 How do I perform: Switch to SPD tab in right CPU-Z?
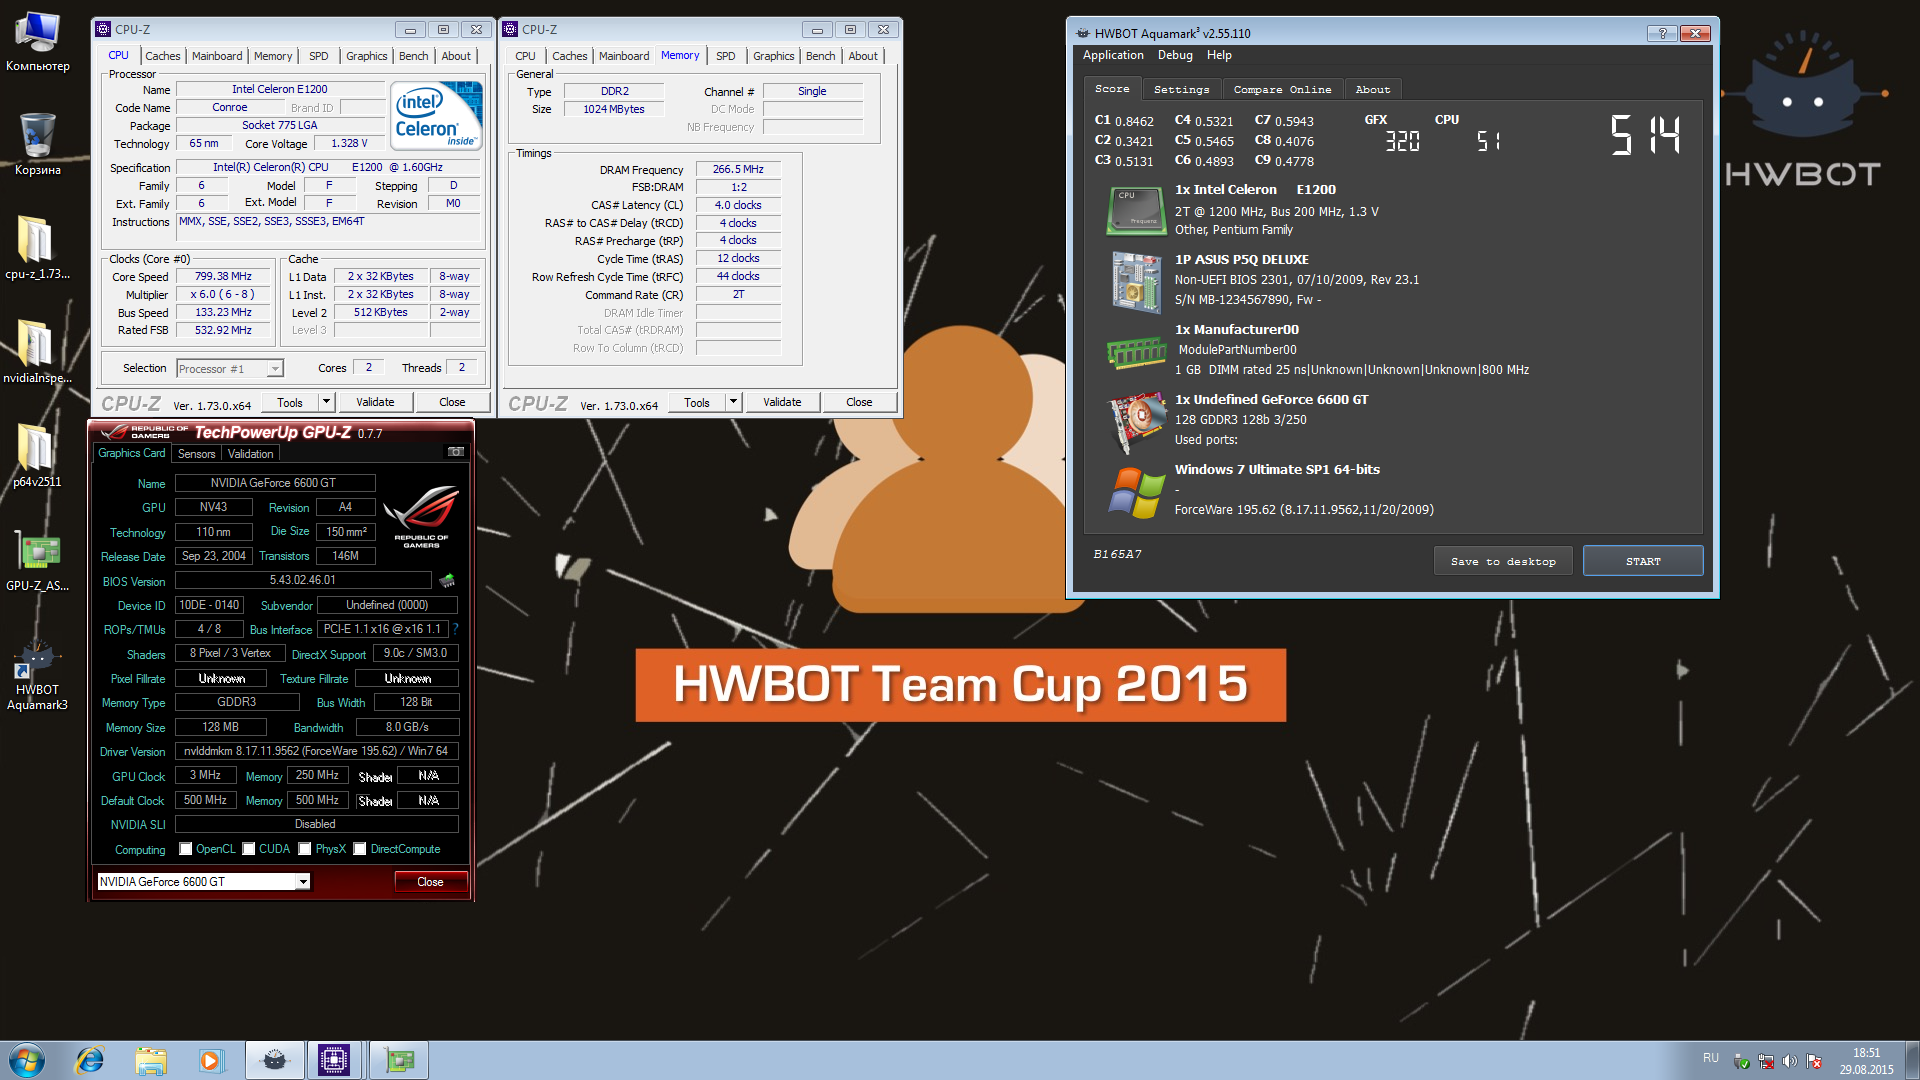(x=725, y=56)
